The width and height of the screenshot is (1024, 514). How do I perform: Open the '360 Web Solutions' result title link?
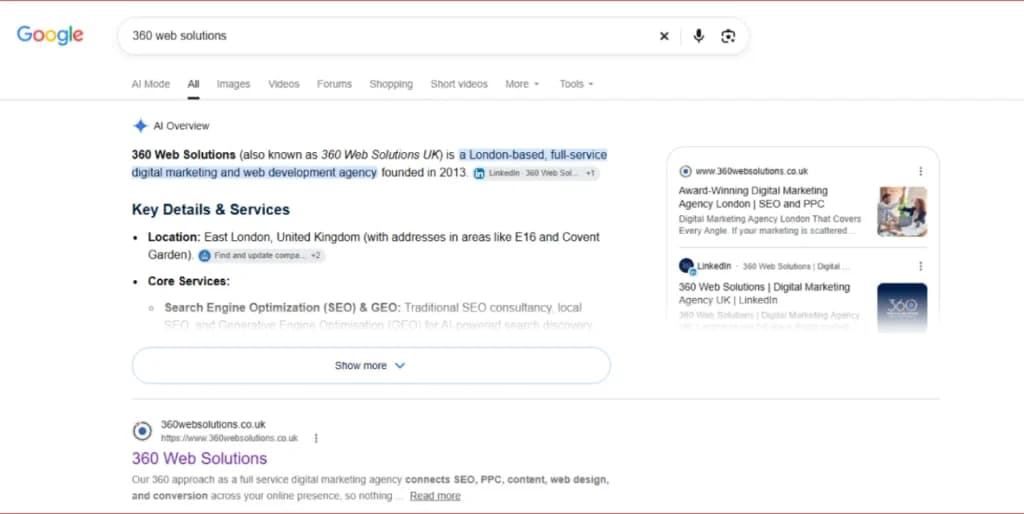pos(199,458)
